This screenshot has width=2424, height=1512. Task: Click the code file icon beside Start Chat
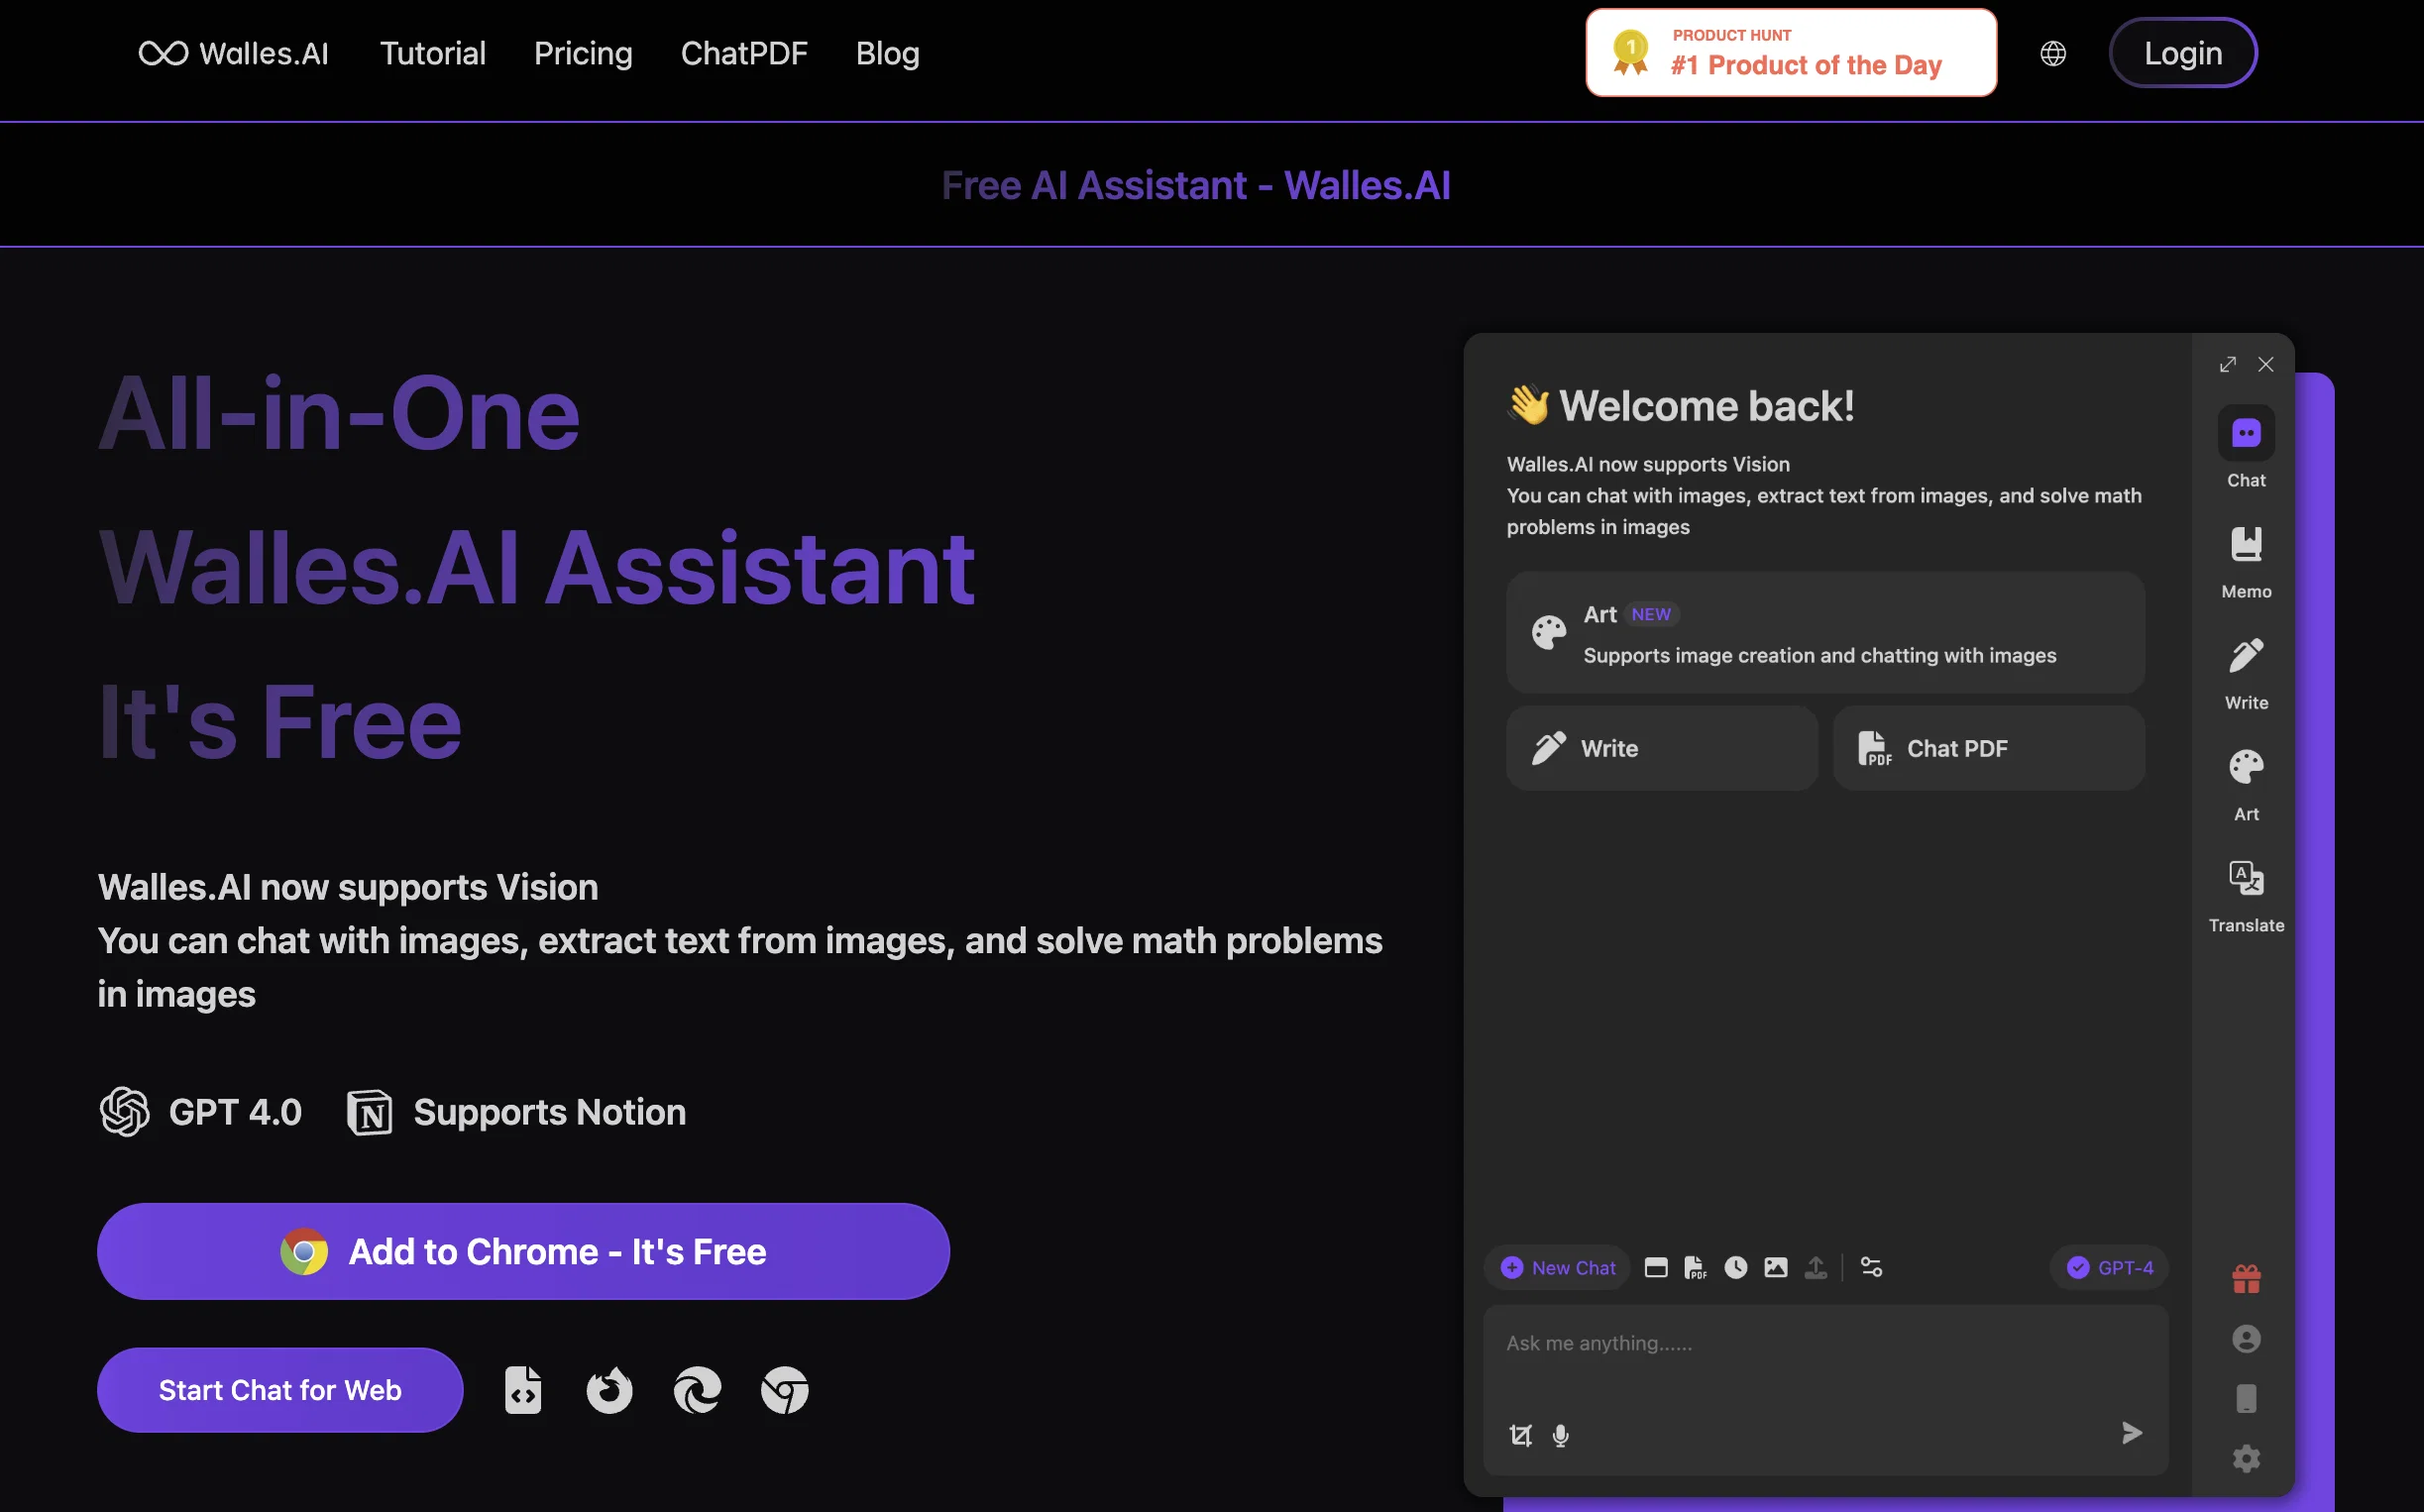pos(522,1390)
